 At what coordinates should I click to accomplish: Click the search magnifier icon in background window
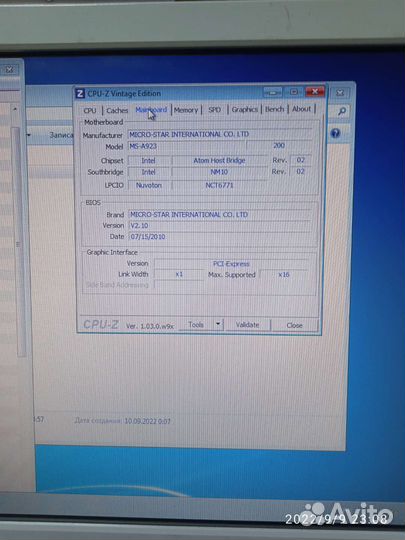[x=342, y=111]
